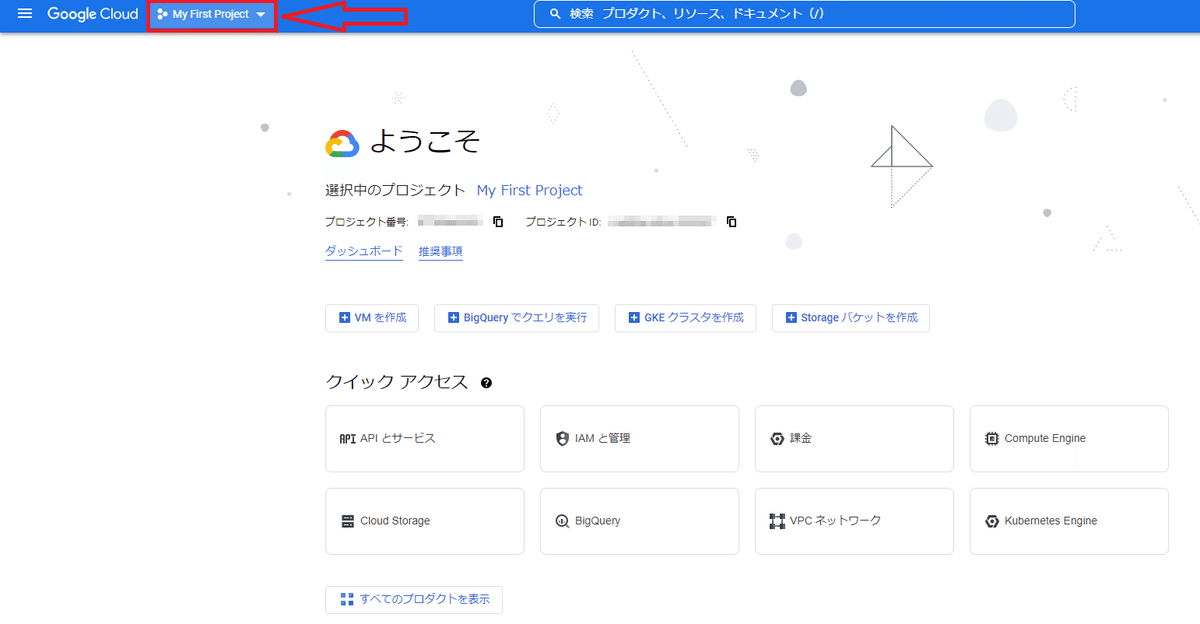Screen dimensions: 1200x624
Task: Click the クイック アクセス heading
Action: 397,382
